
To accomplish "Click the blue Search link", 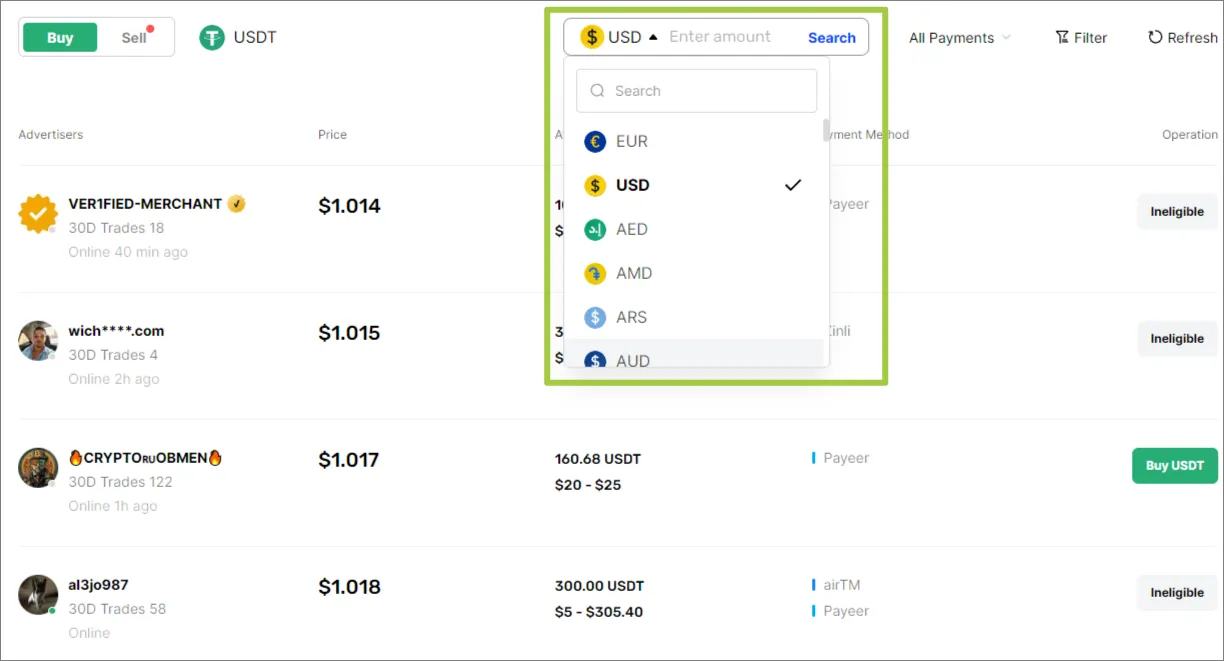I will [x=831, y=36].
